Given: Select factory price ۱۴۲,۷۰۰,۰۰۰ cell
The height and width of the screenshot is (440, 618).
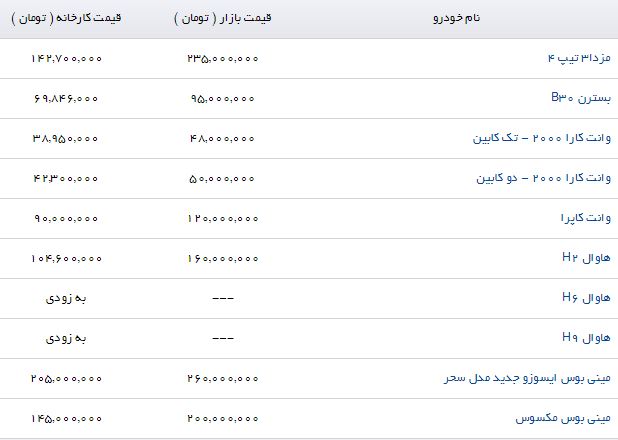Looking at the screenshot, I should (x=66, y=59).
